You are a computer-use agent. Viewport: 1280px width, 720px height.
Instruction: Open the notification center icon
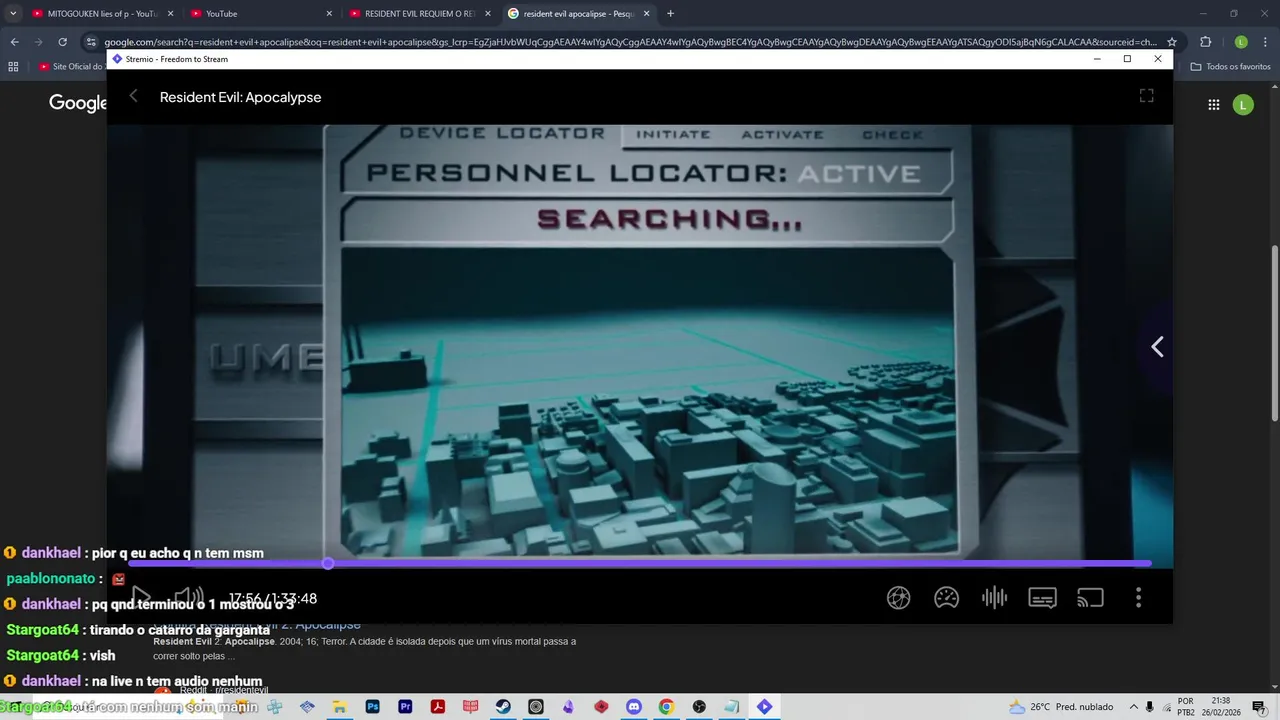pos(1259,707)
